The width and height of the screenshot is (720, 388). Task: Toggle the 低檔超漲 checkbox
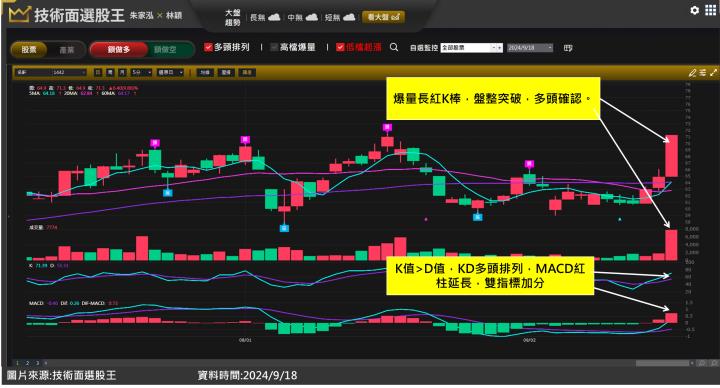point(340,47)
